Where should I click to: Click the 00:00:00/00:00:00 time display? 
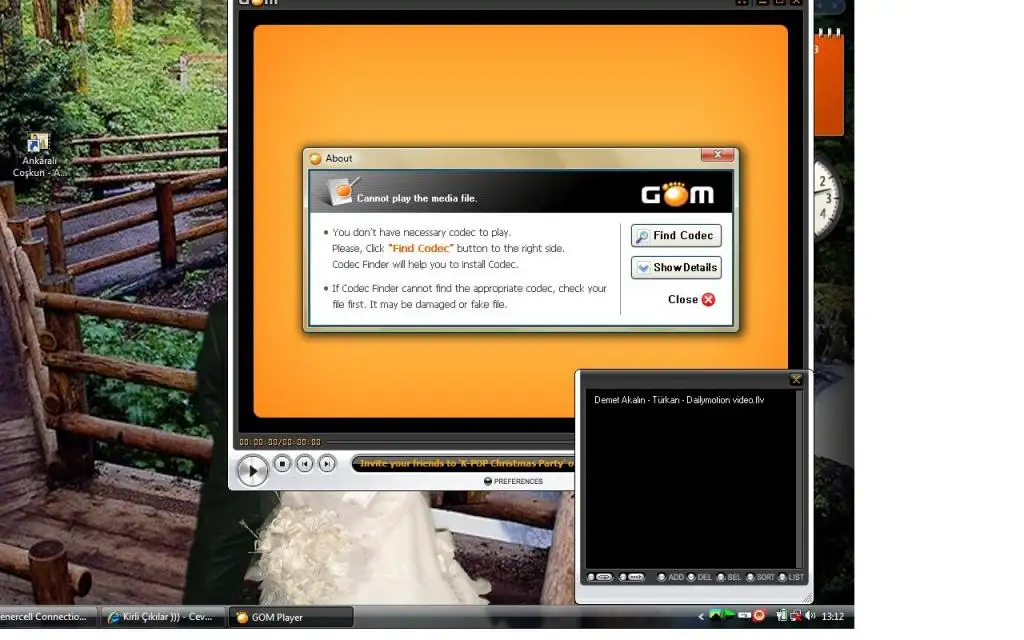tap(280, 442)
